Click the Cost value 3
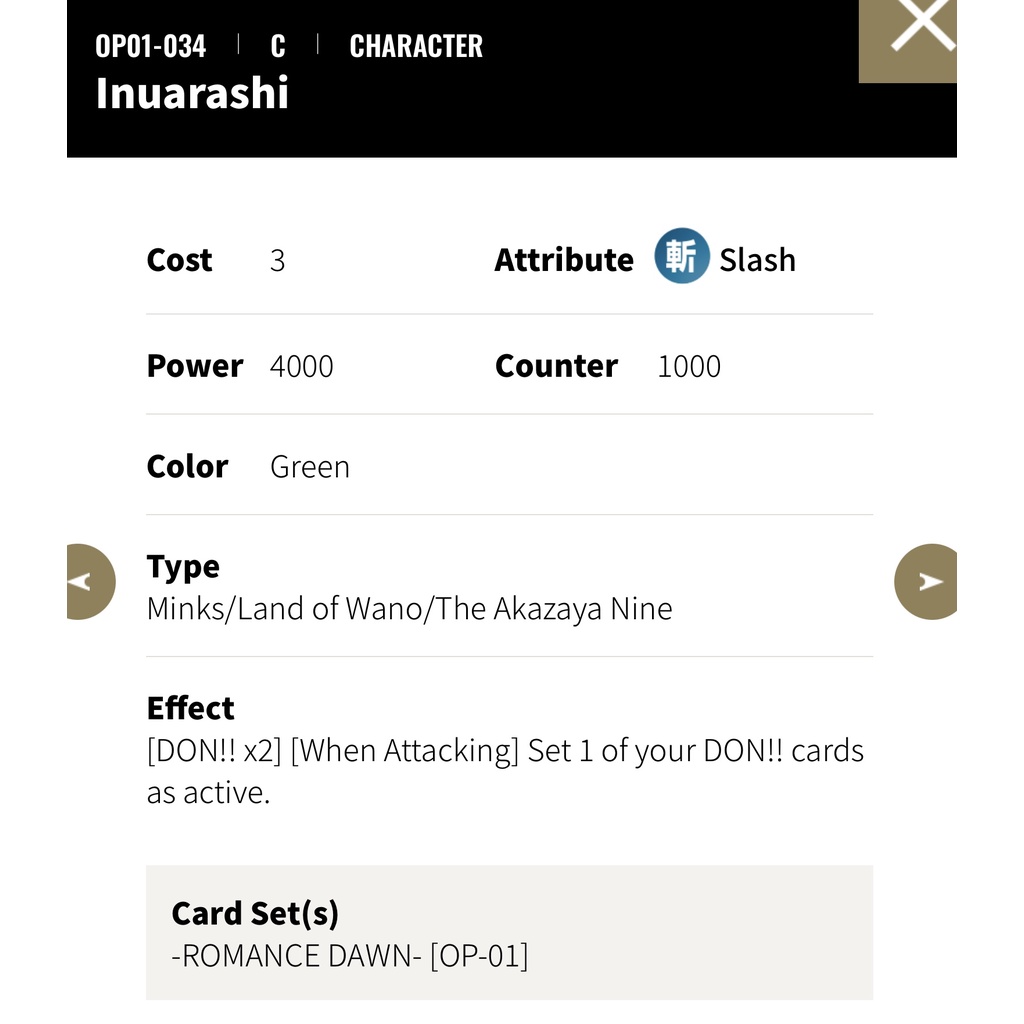This screenshot has width=1024, height=1024. [x=278, y=261]
